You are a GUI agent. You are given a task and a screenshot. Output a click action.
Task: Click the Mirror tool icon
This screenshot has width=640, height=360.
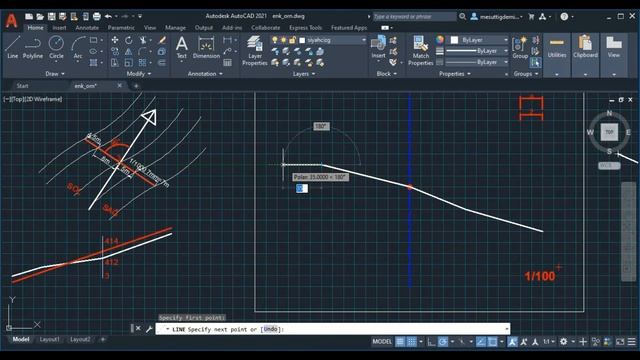[129, 51]
